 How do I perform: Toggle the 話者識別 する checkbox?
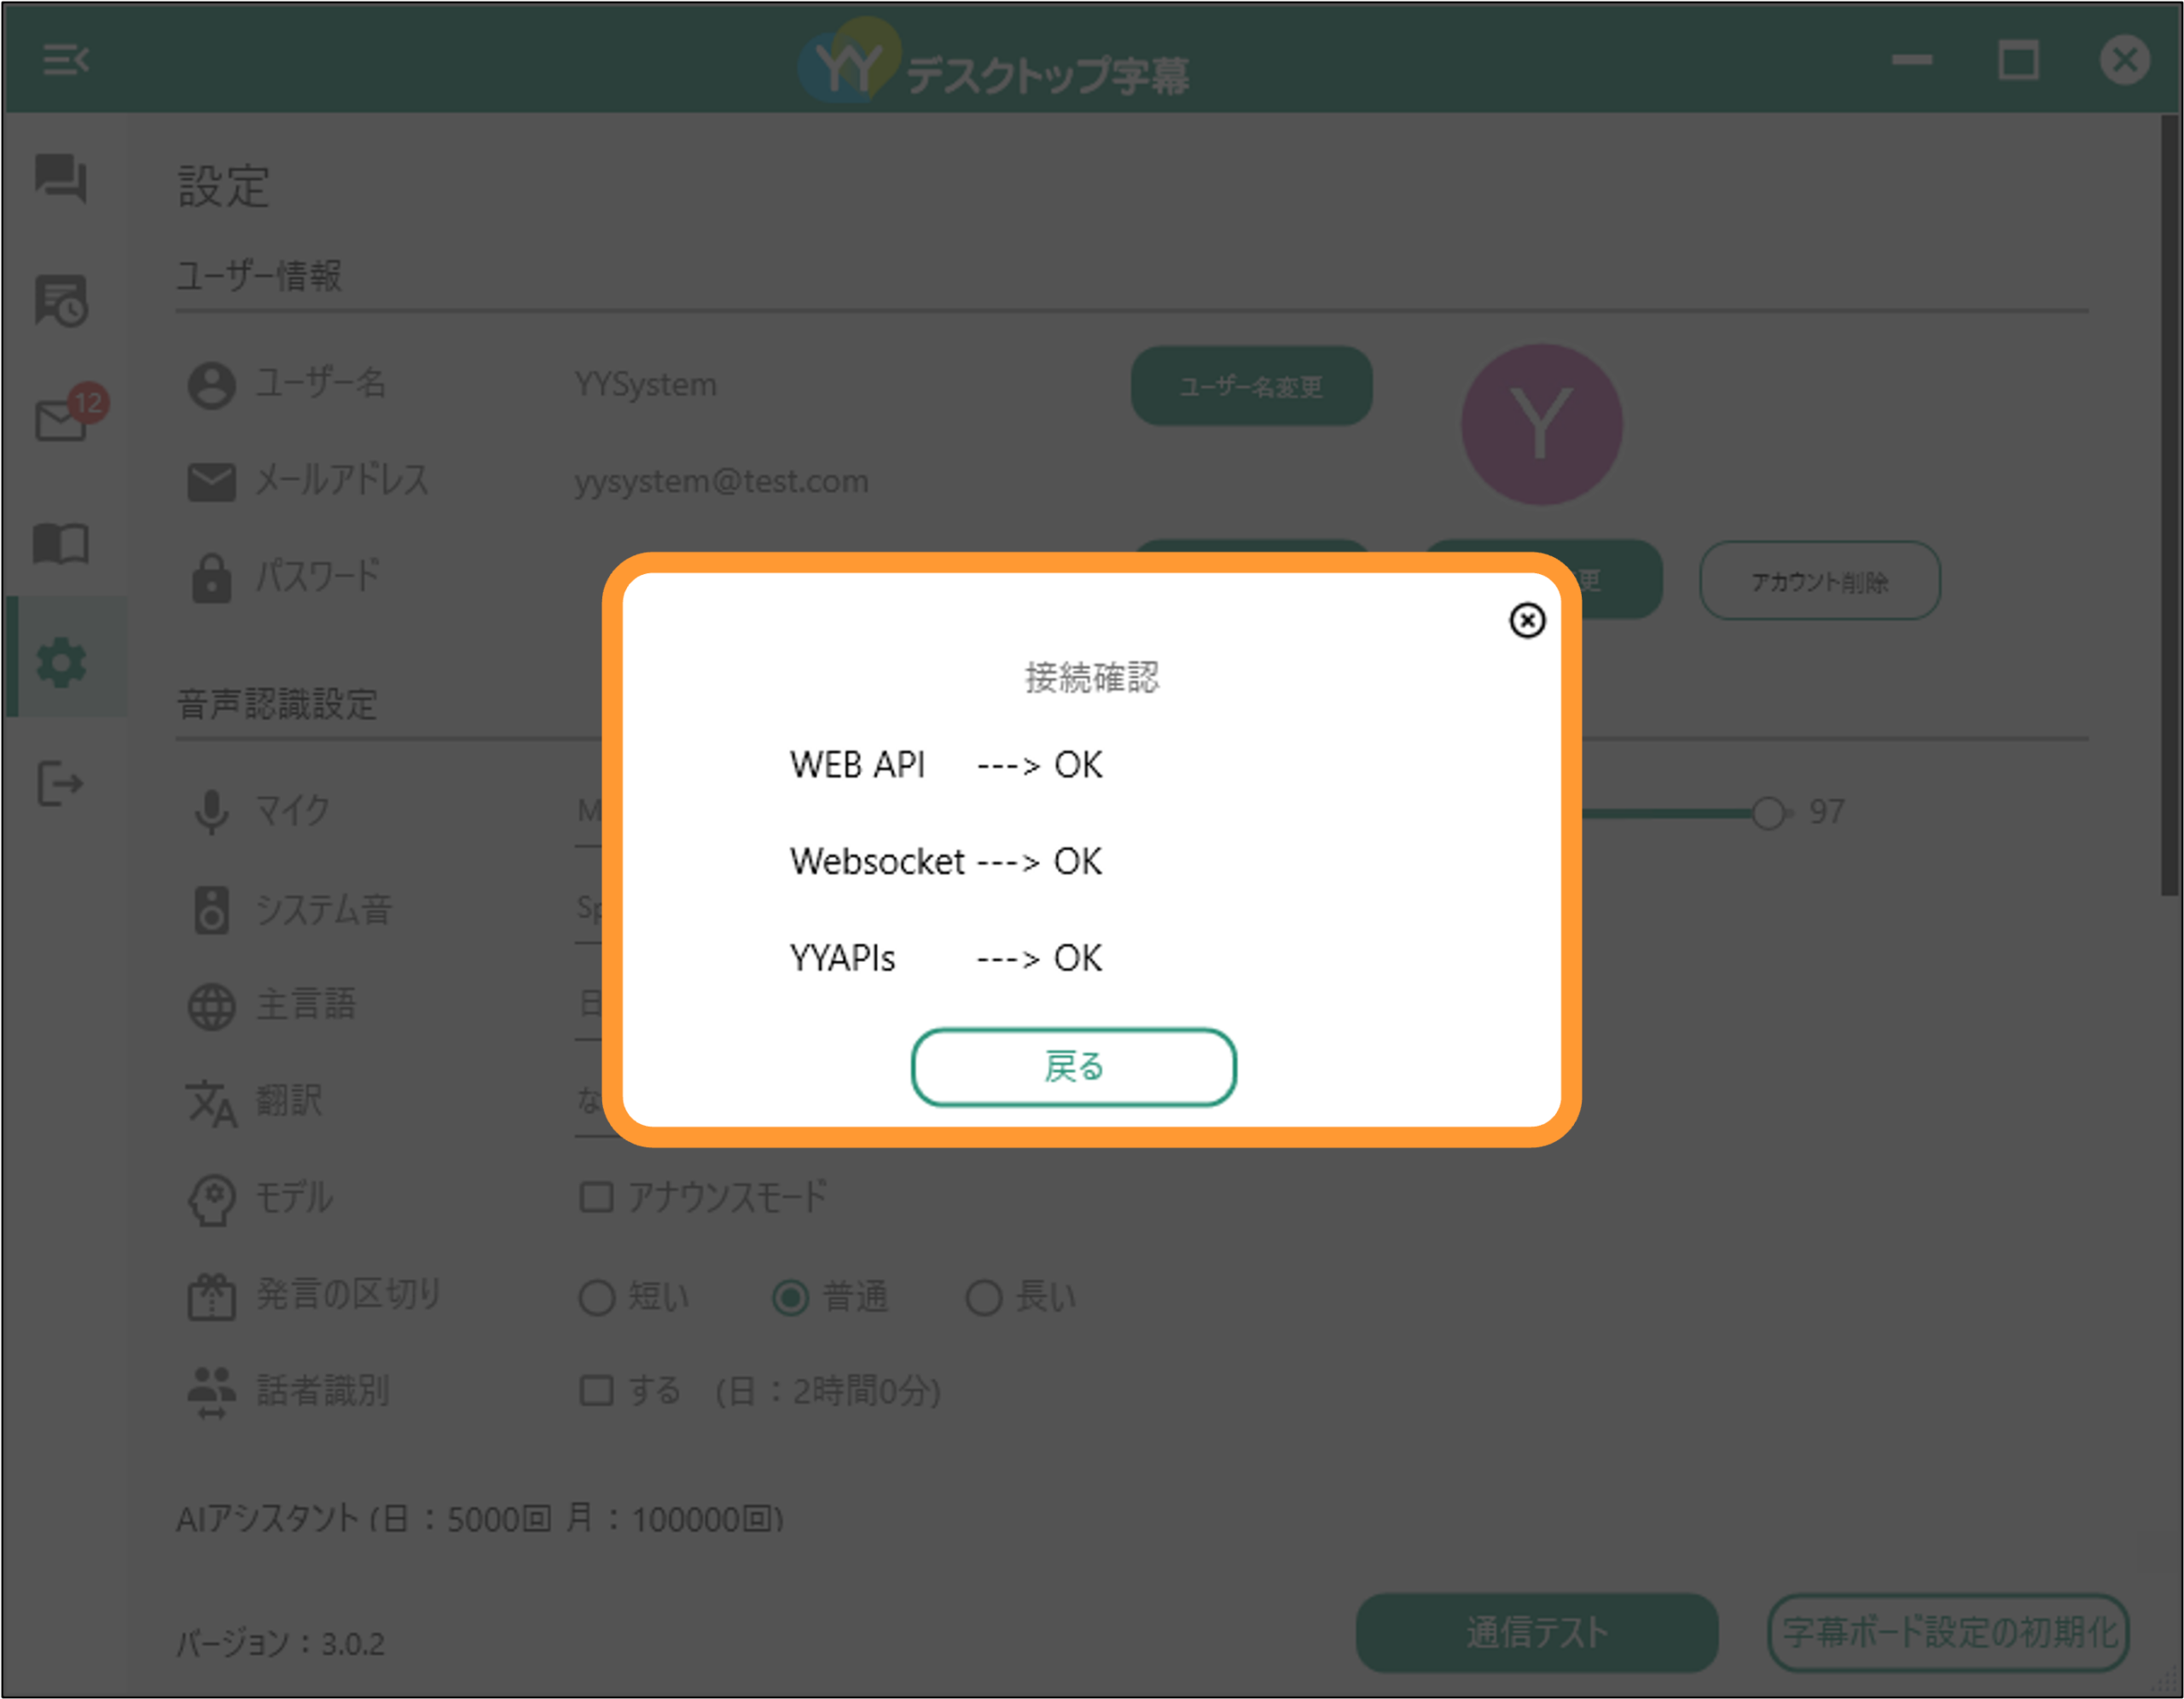click(x=596, y=1390)
